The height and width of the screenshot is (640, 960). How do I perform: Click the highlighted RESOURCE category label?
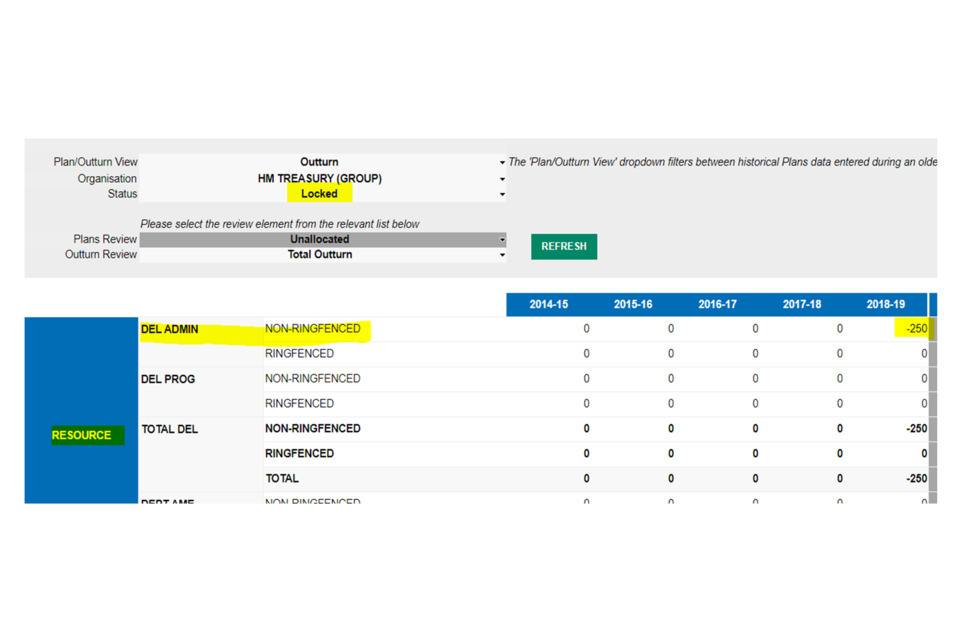[x=82, y=435]
